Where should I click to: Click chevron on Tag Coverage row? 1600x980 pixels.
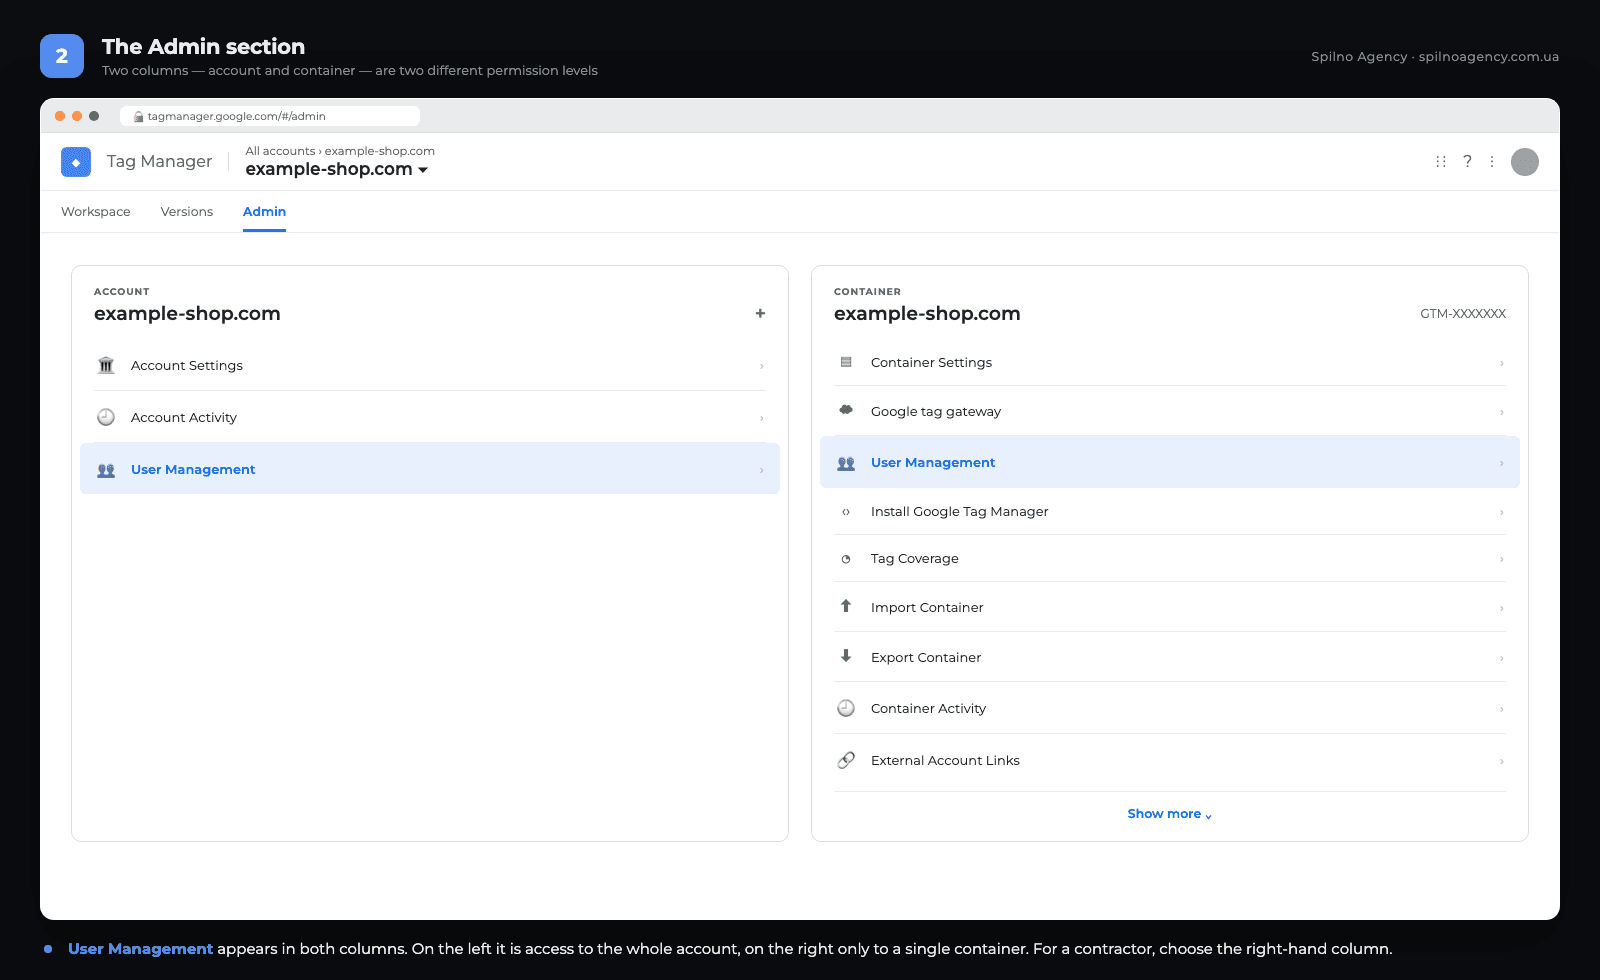[1502, 559]
